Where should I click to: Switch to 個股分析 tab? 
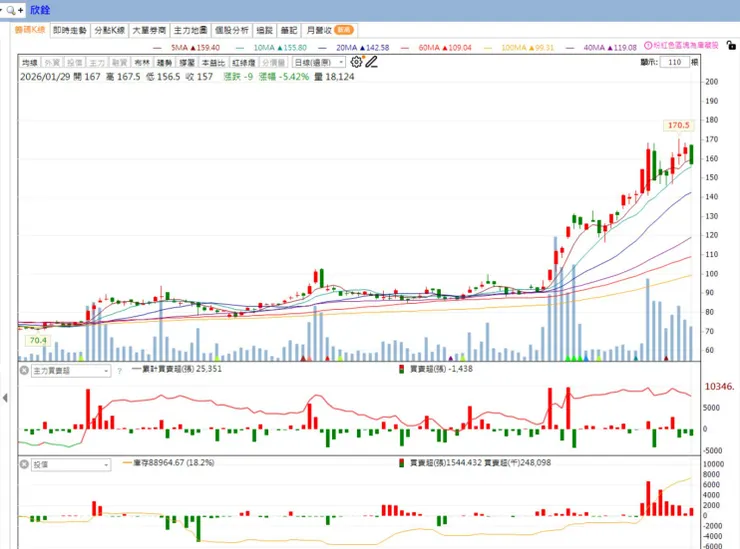pyautogui.click(x=232, y=30)
